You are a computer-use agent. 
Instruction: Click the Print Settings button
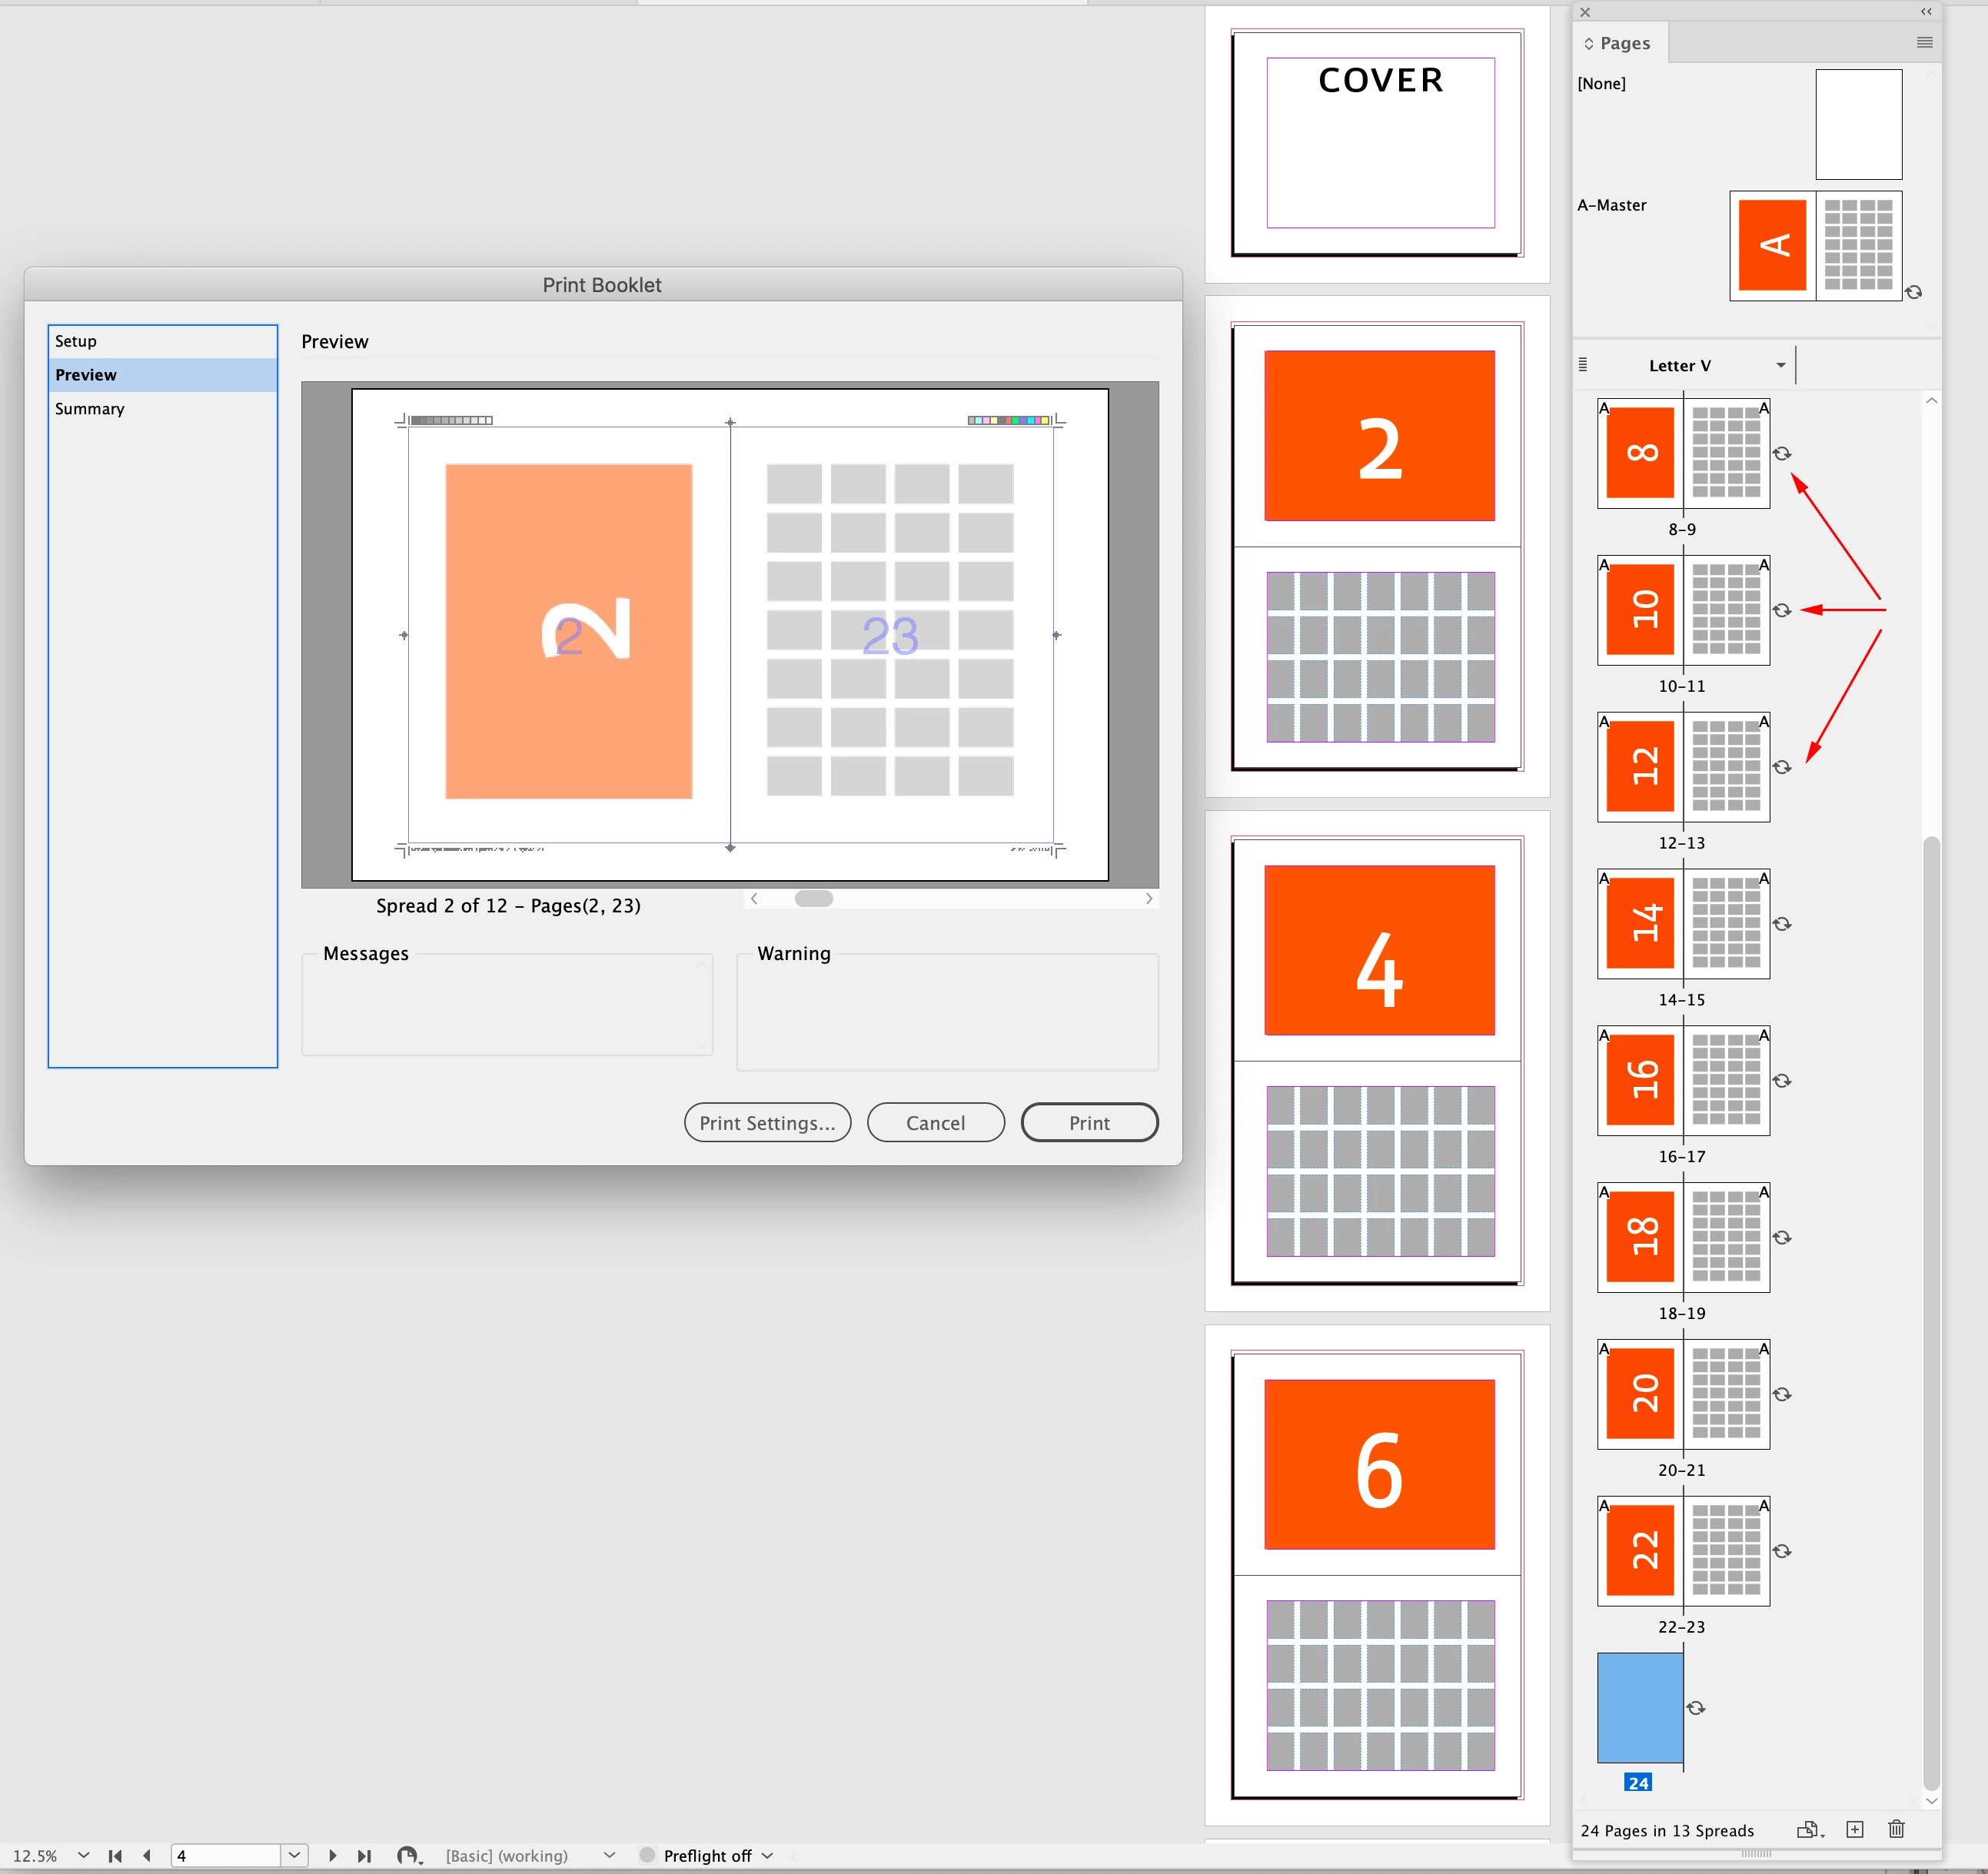767,1122
